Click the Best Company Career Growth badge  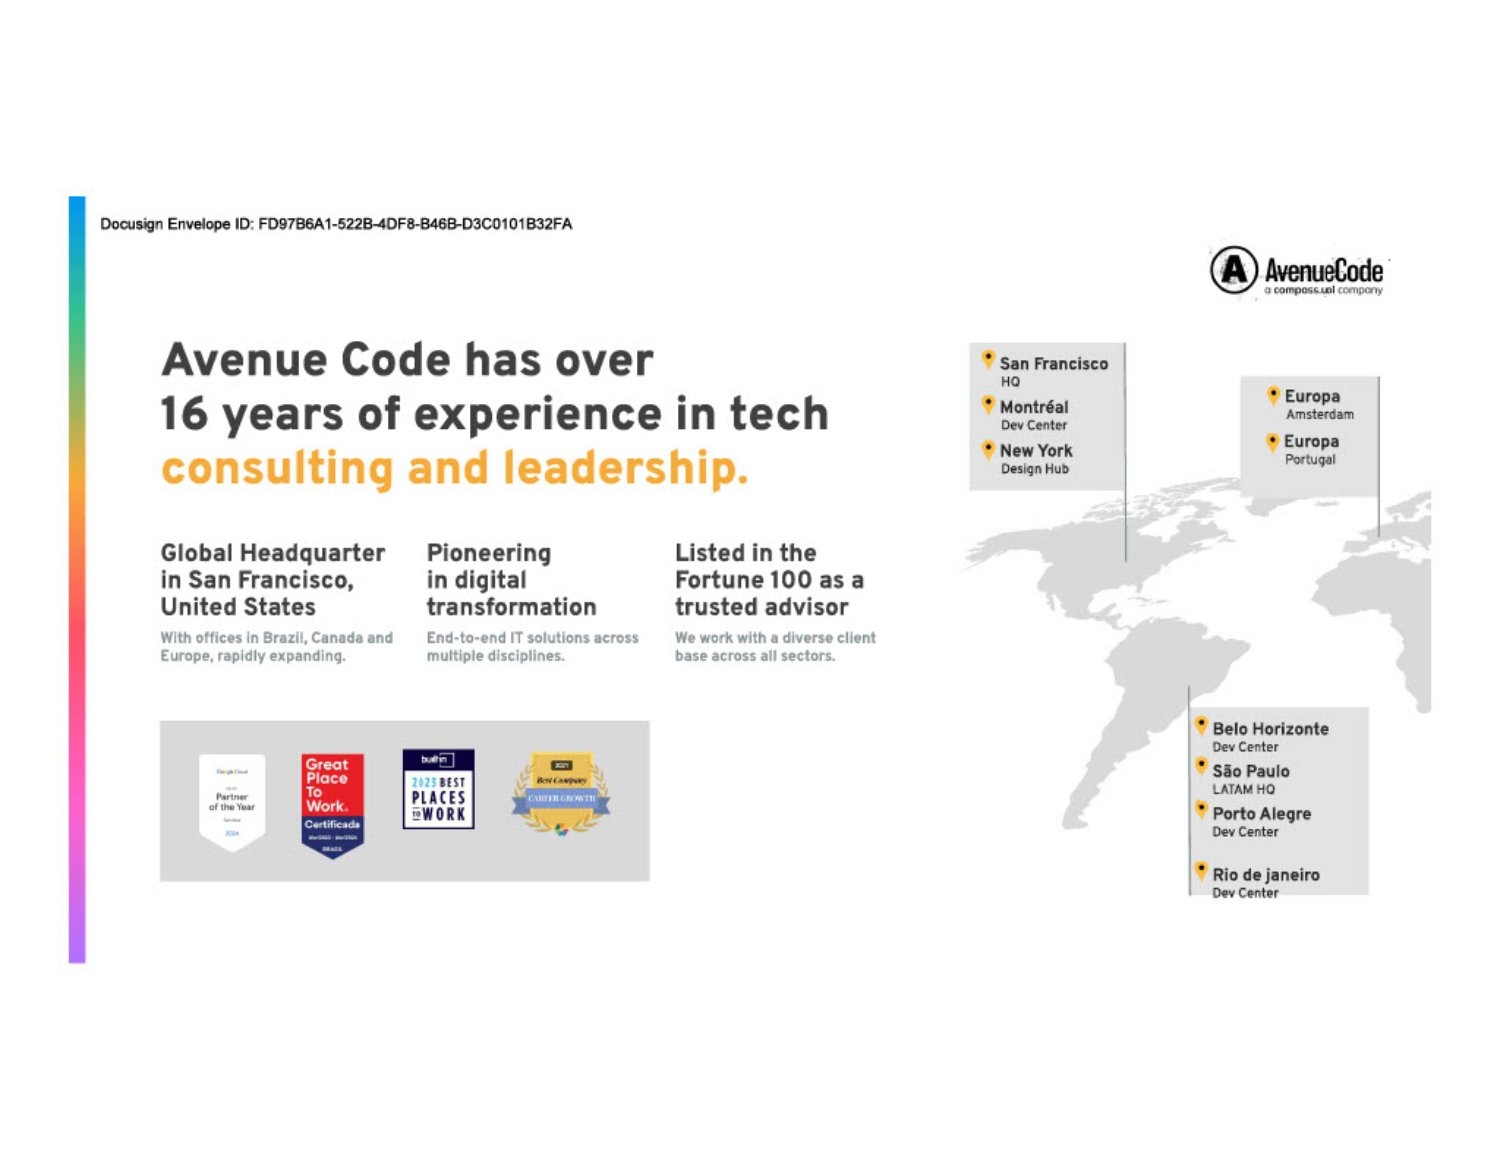pyautogui.click(x=561, y=796)
